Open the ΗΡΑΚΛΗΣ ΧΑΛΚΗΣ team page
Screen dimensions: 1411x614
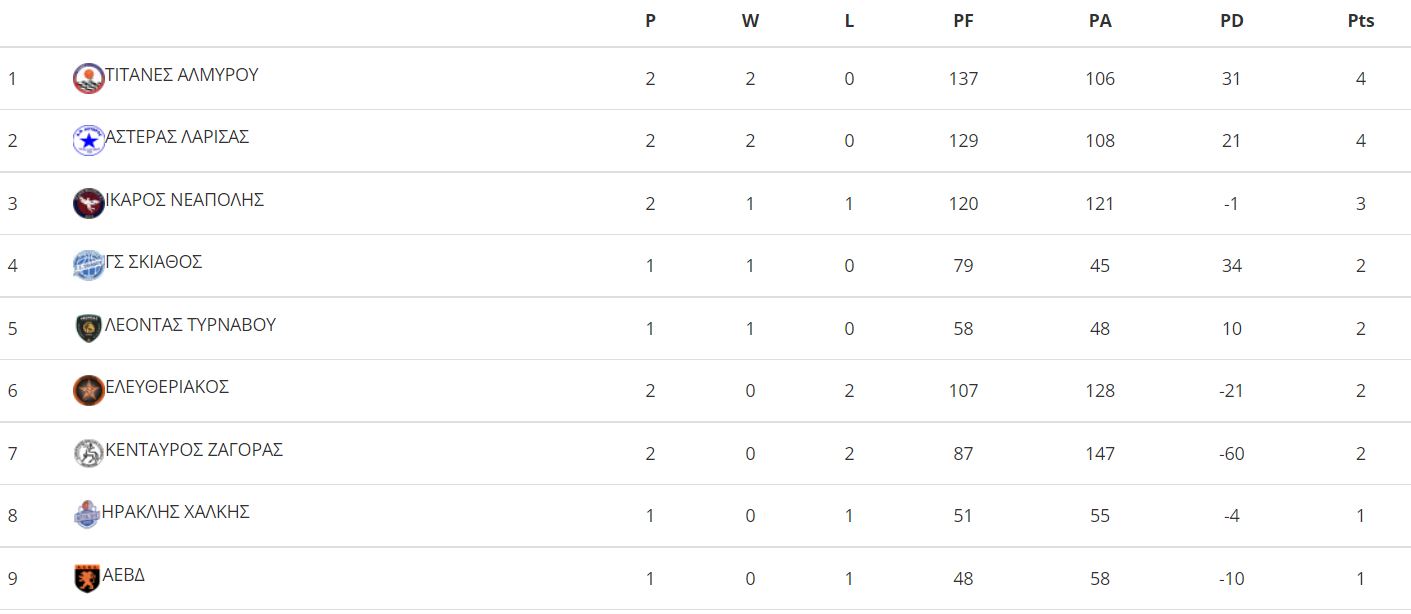176,512
